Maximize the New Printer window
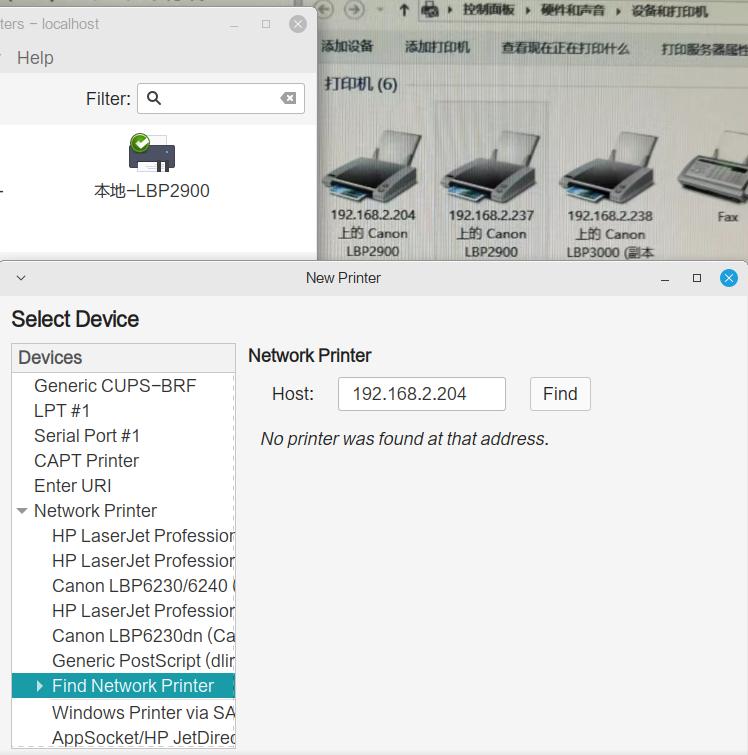 pos(696,278)
